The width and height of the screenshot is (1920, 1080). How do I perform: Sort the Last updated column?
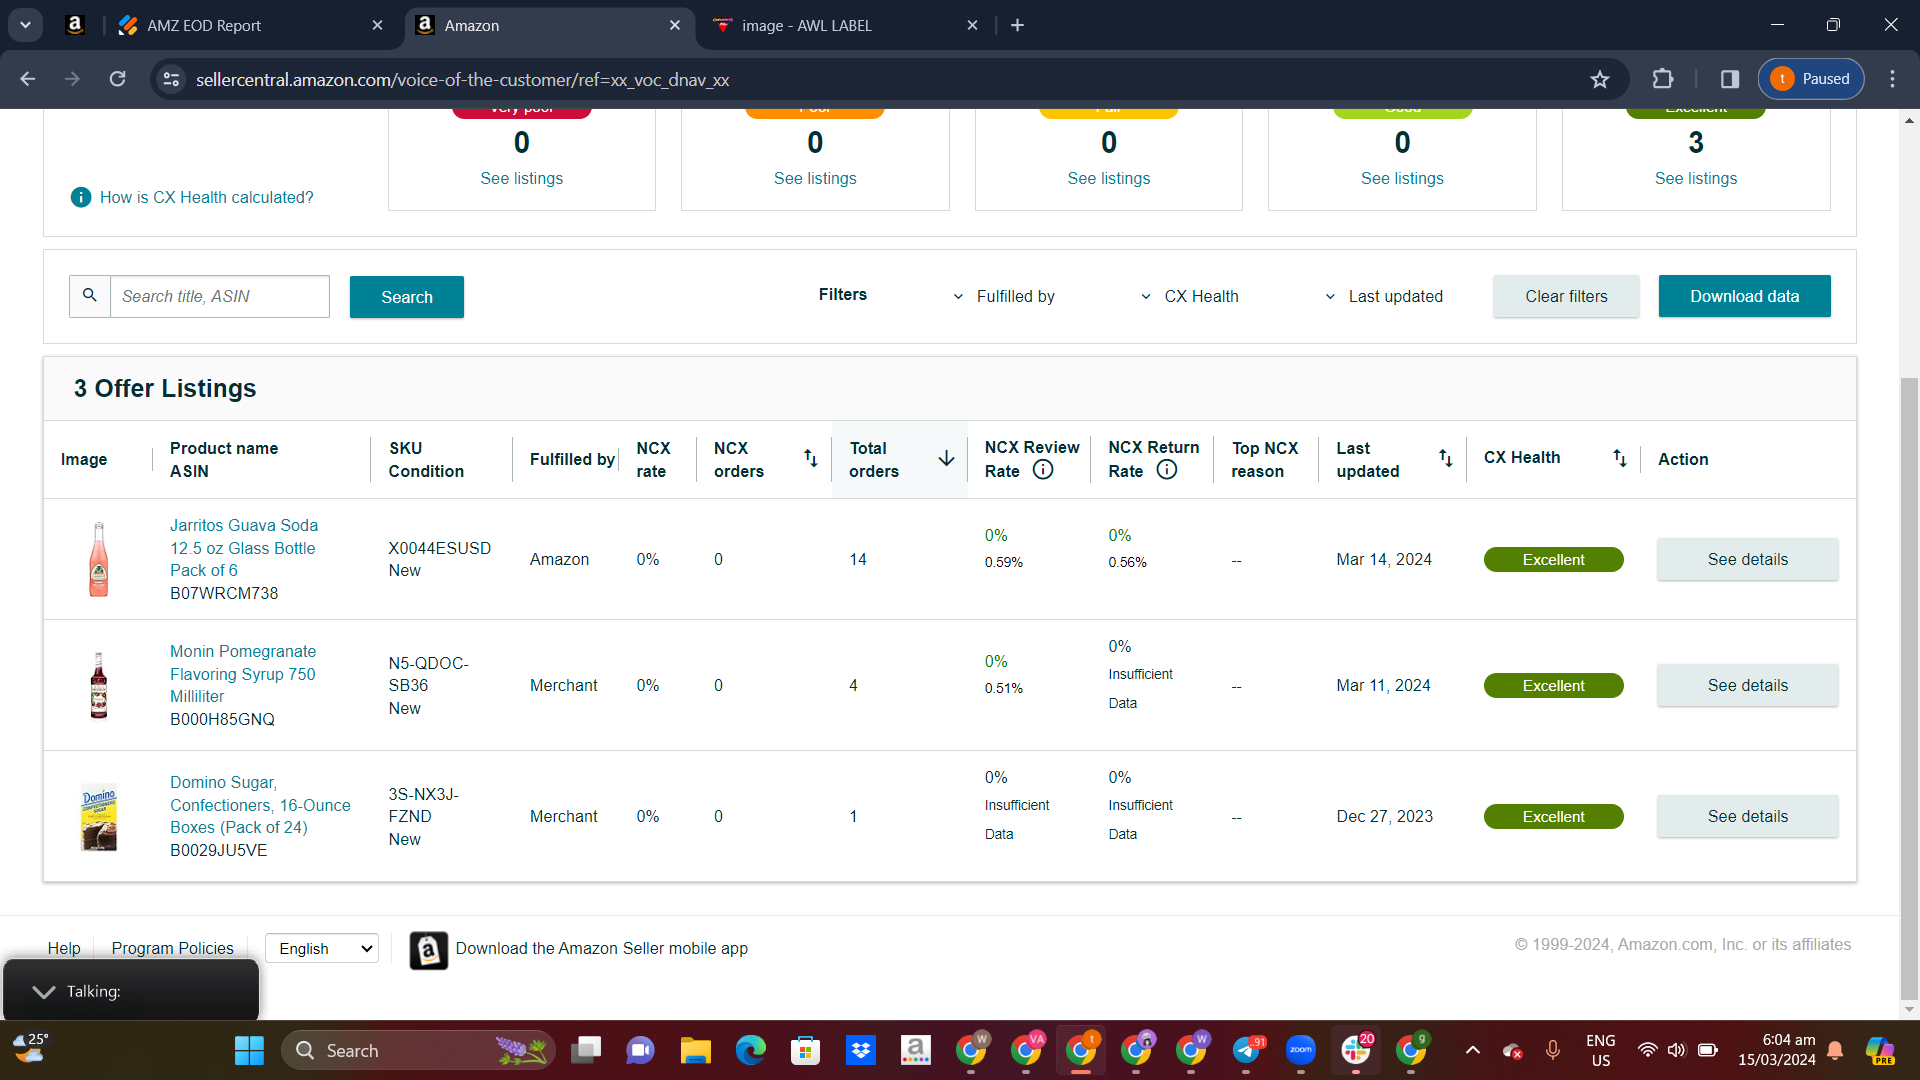(1446, 458)
